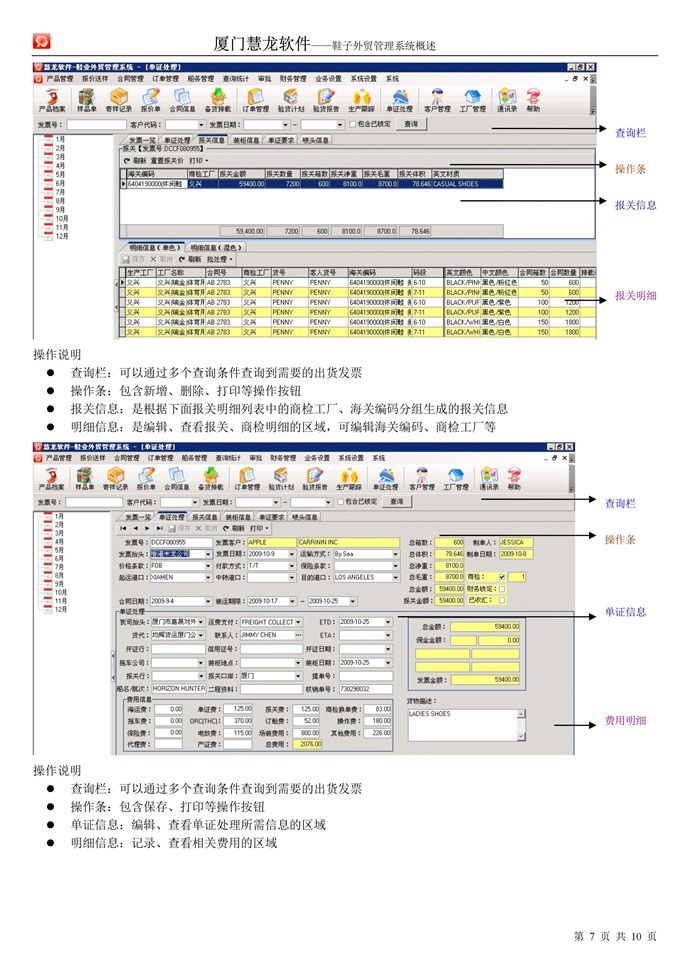Switch to the 明细信息（混色） tab

pos(214,248)
